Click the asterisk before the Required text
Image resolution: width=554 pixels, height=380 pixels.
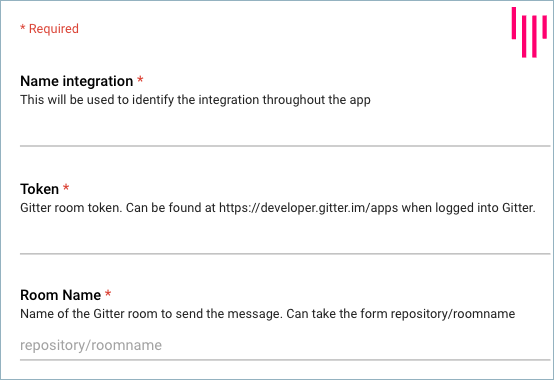click(x=23, y=28)
